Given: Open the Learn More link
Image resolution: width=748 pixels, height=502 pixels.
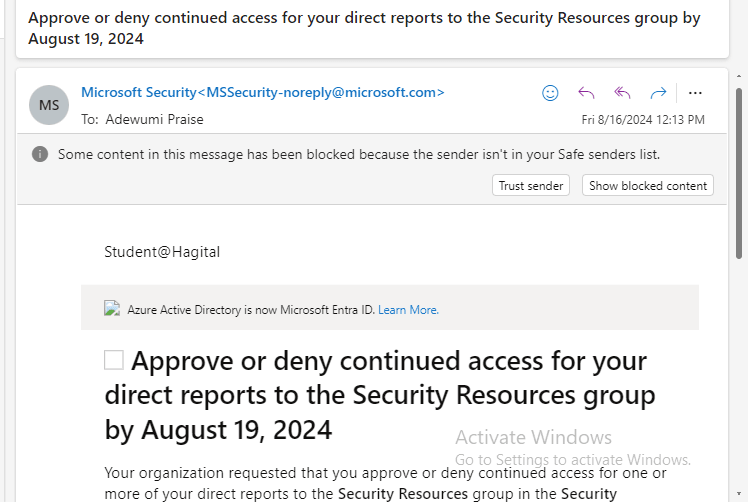Looking at the screenshot, I should coord(408,310).
